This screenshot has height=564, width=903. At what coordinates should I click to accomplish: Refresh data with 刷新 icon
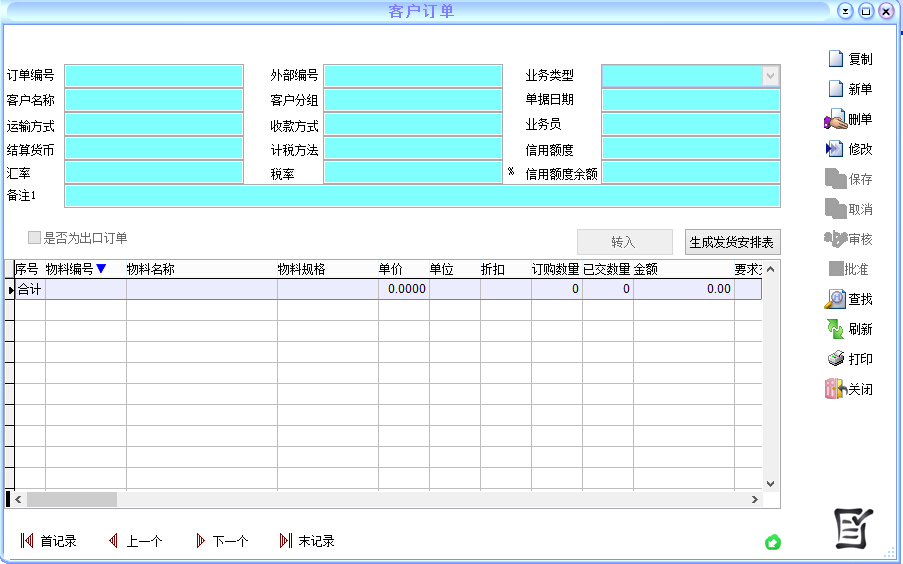[835, 329]
